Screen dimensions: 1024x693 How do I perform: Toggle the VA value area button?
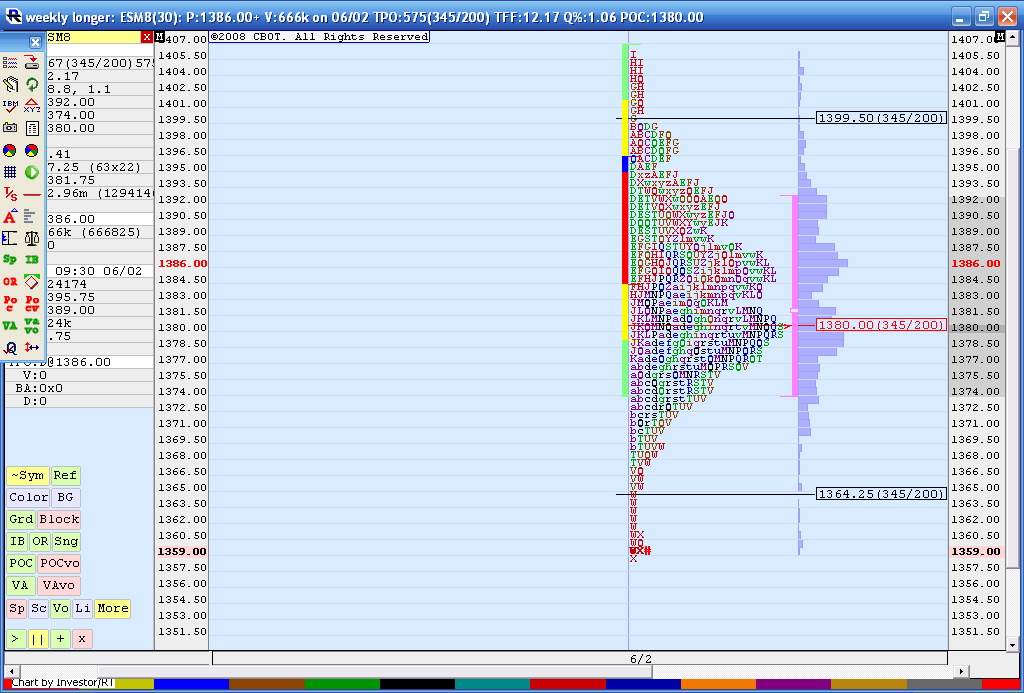click(x=21, y=586)
